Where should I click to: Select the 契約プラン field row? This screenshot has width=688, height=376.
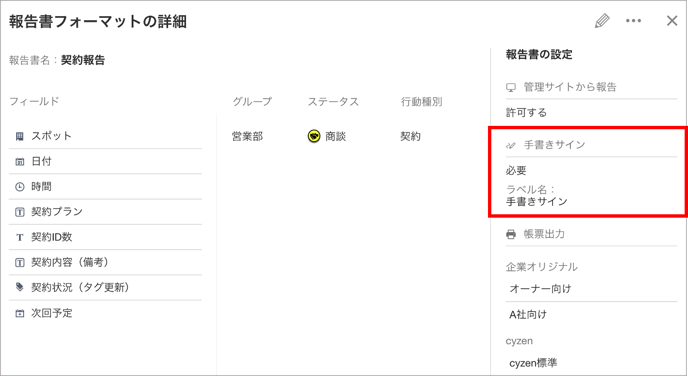(x=105, y=212)
